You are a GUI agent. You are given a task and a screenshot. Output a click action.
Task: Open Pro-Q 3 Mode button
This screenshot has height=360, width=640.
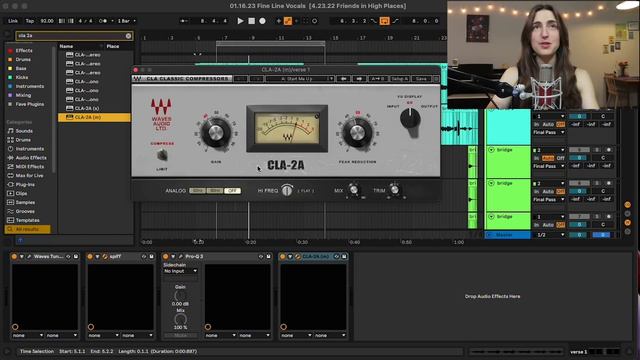point(180,335)
